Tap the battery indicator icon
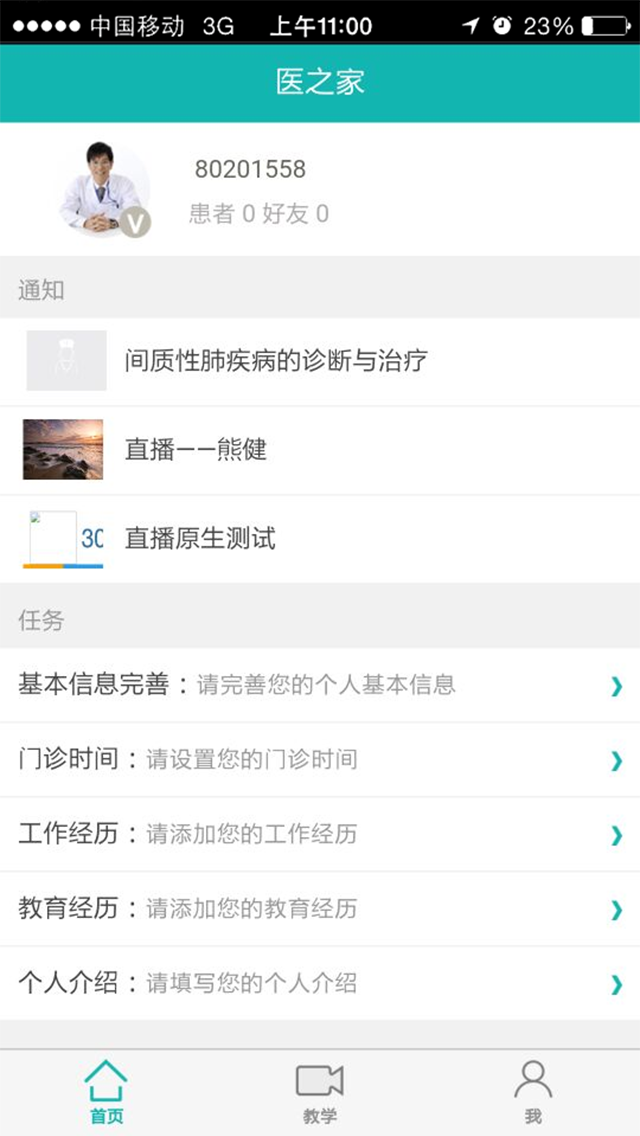This screenshot has height=1136, width=640. (606, 26)
